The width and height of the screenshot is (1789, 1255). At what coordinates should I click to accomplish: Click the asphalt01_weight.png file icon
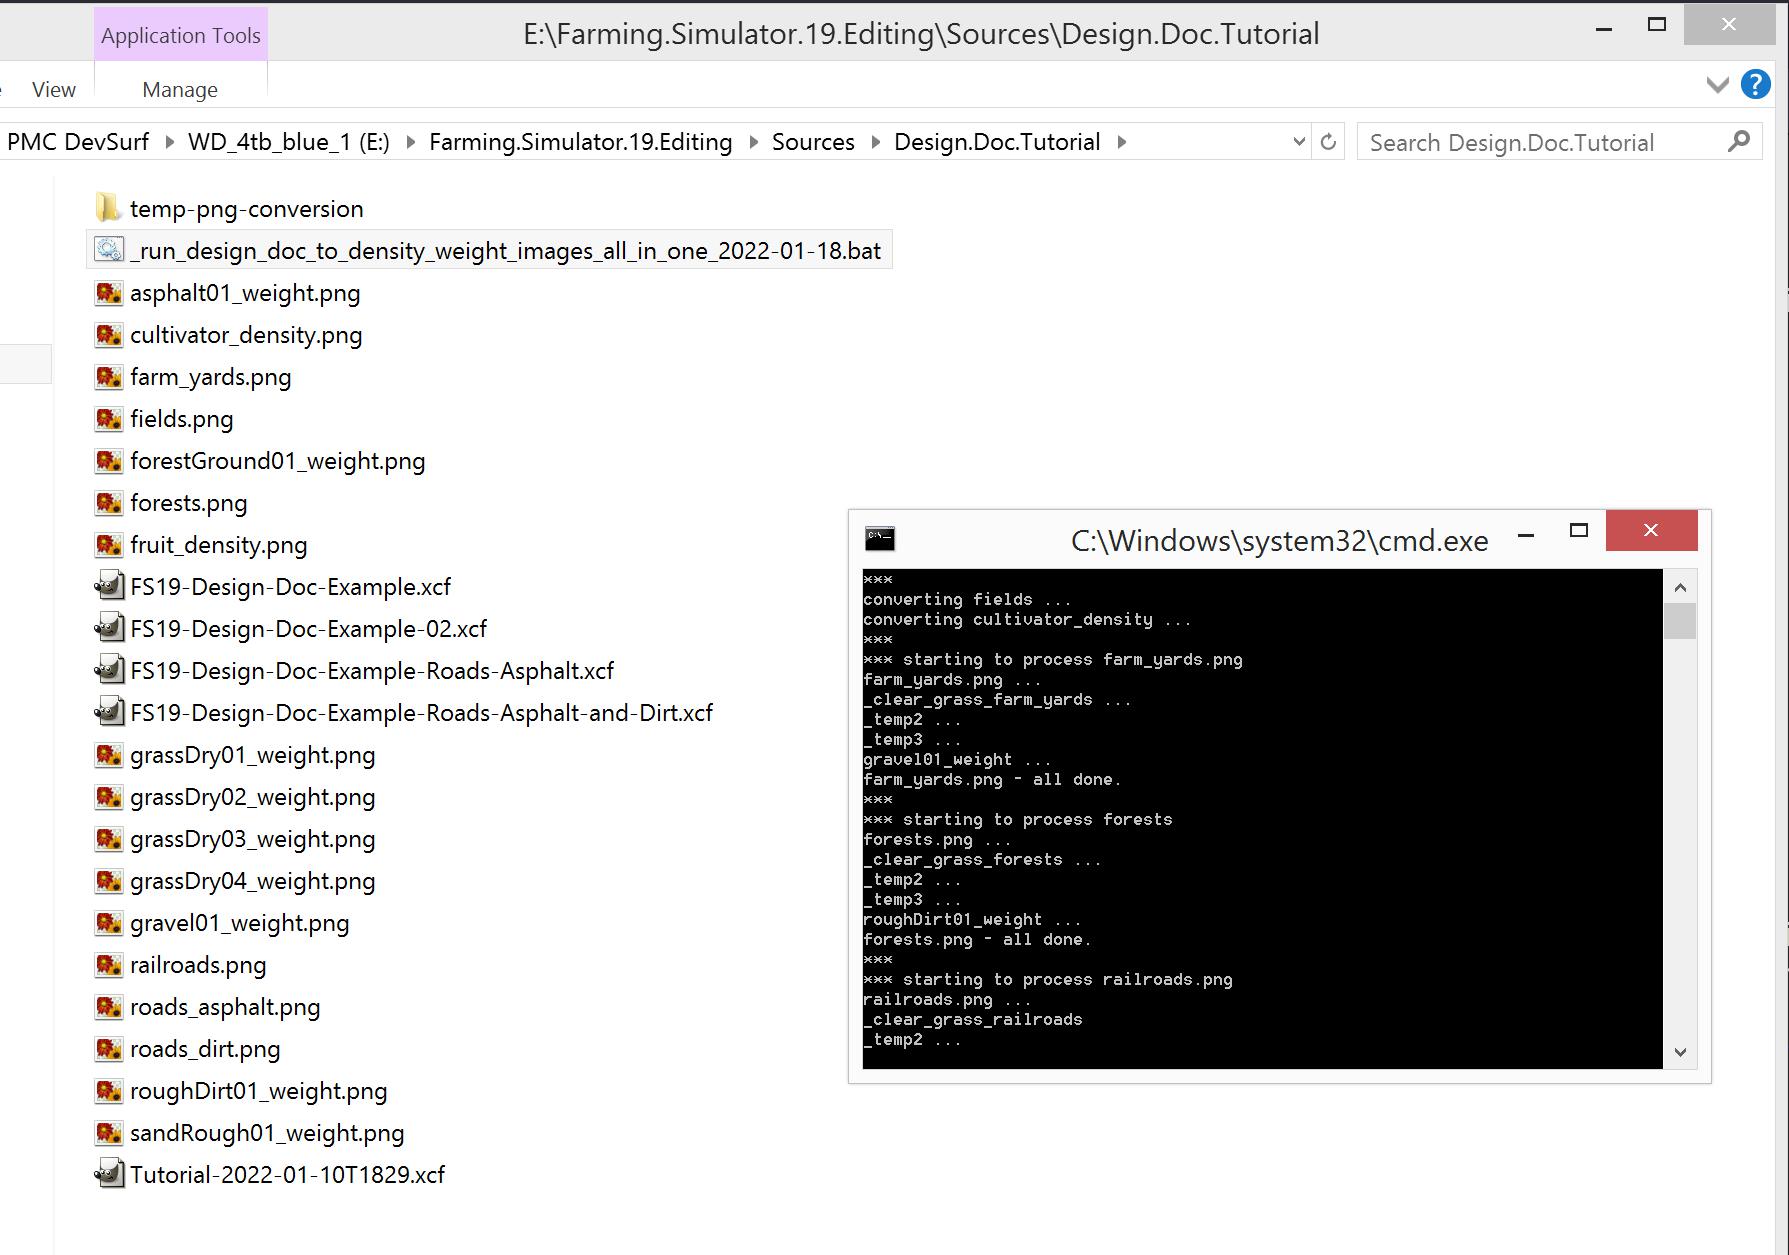109,293
